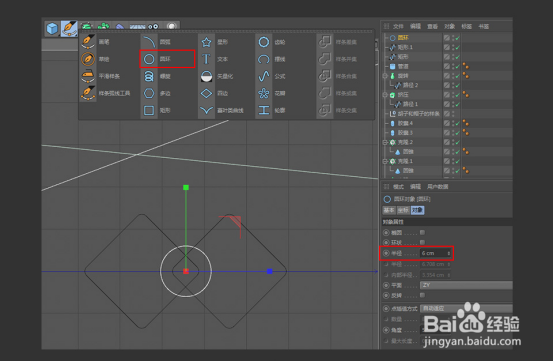Viewport: 553px width, 361px height.
Task: Toggle the enable checkmark for 管道 object
Action: tap(457, 66)
